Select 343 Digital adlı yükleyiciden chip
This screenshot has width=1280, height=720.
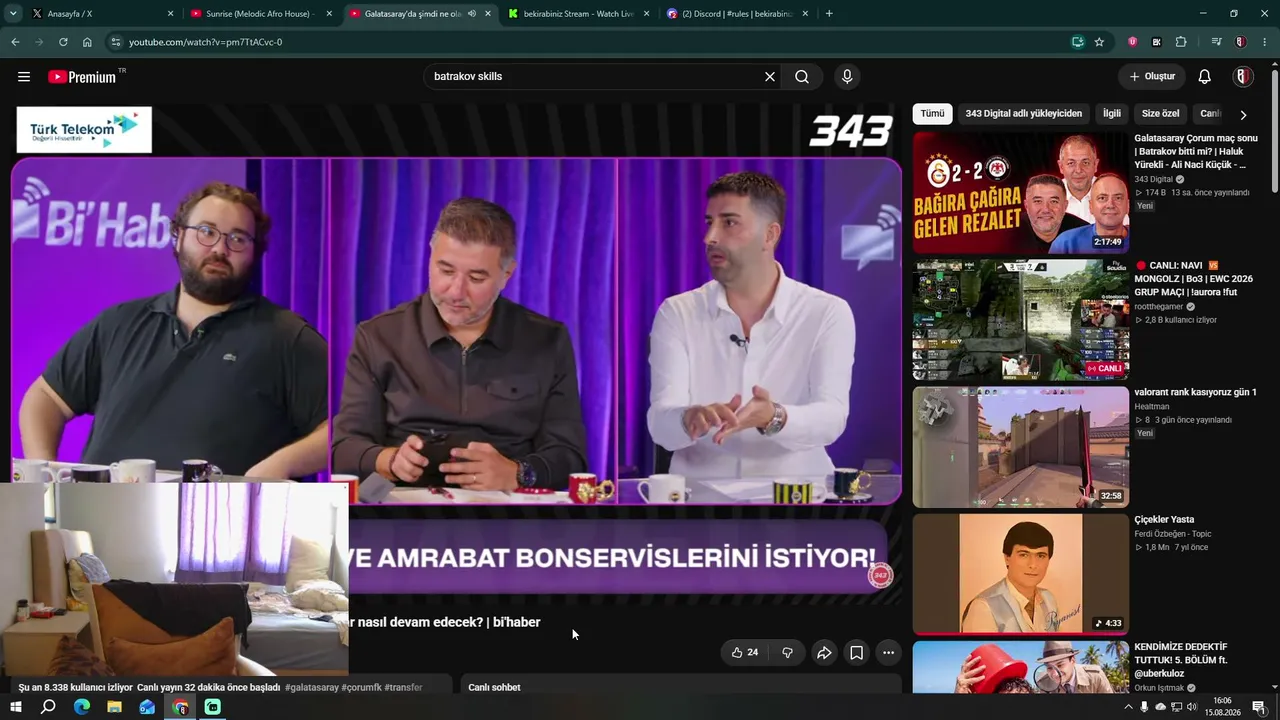pyautogui.click(x=1024, y=114)
